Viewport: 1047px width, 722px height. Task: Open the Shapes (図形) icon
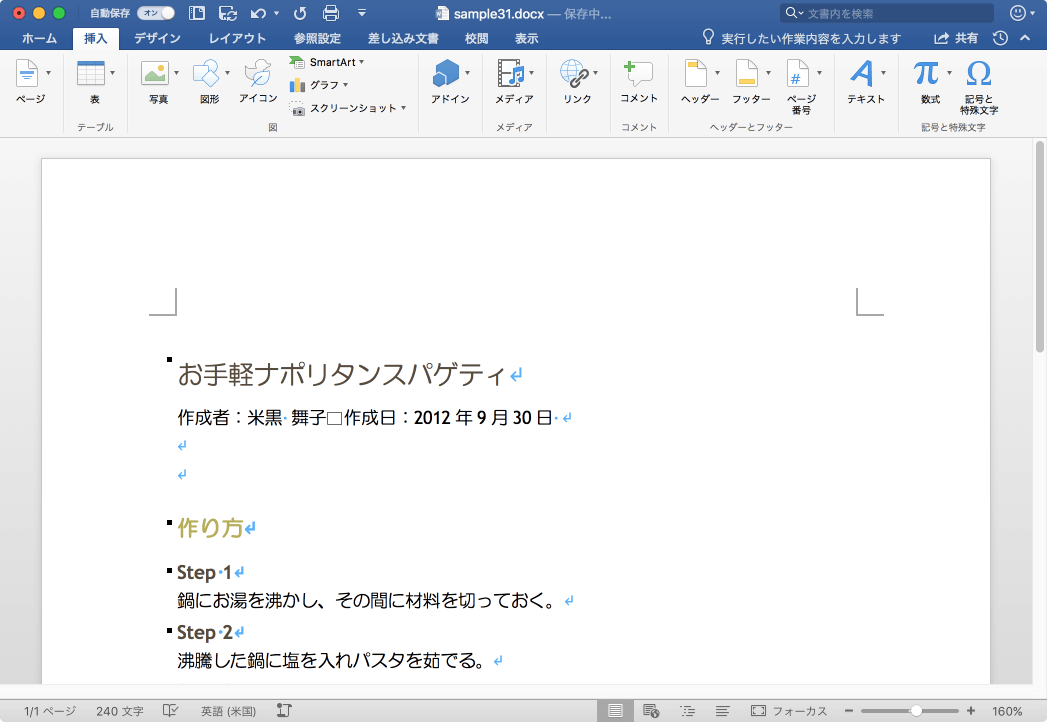(206, 74)
